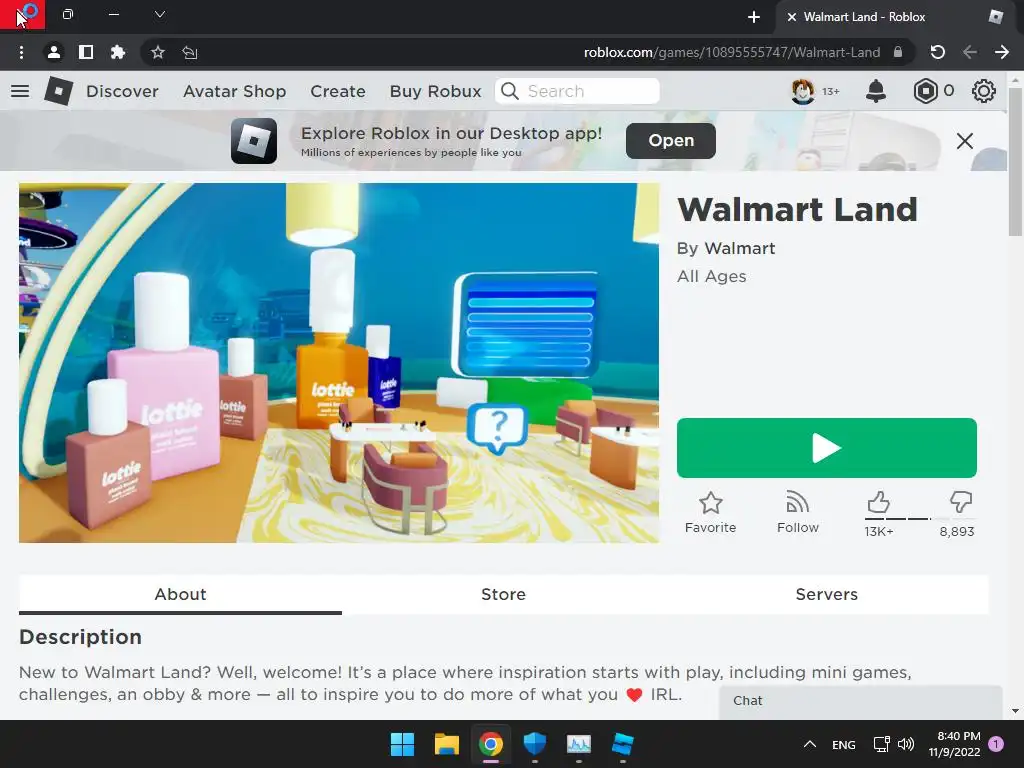Click the Description heading
1024x768 pixels.
tap(80, 637)
